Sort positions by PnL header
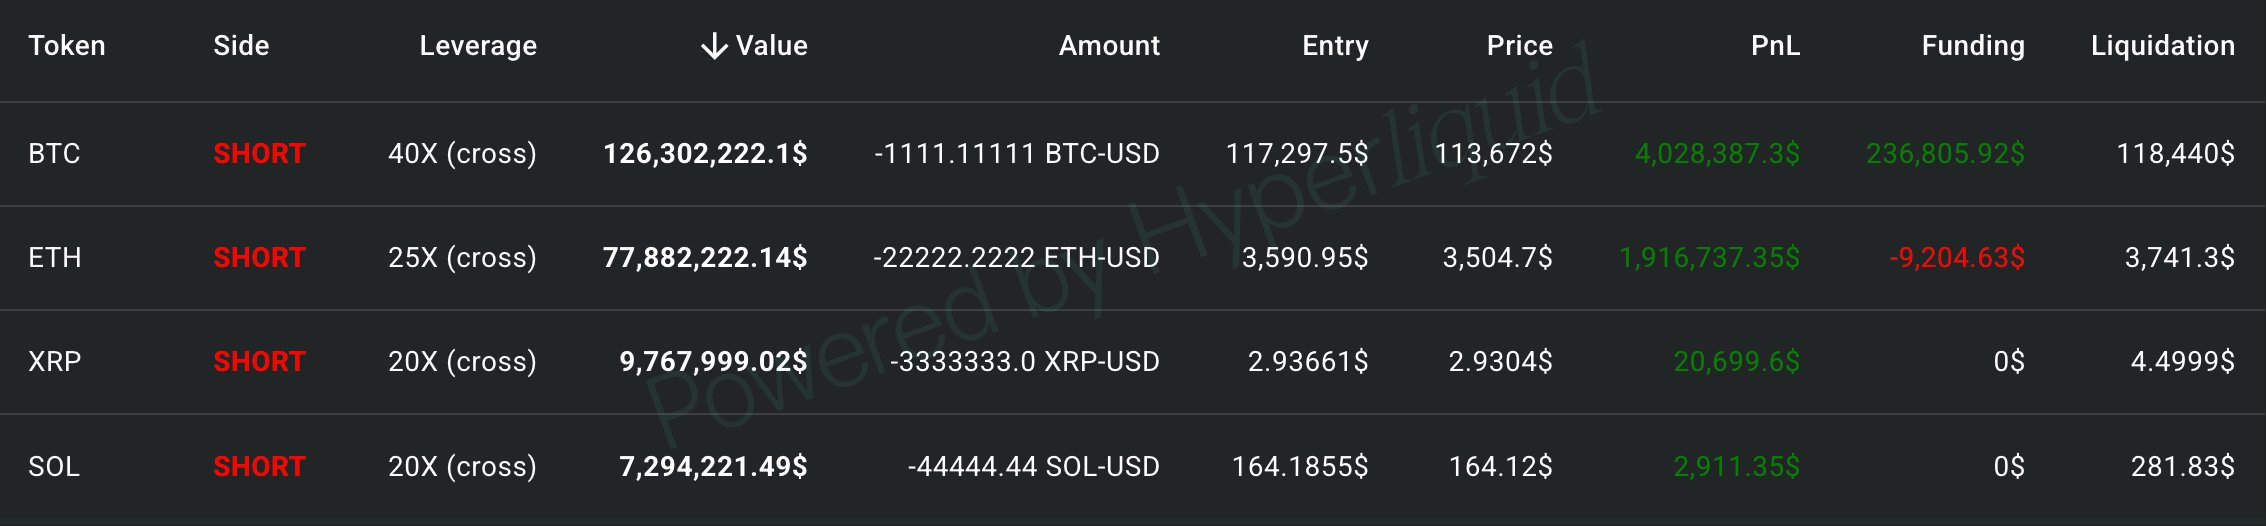Viewport: 2266px width, 526px height. 1775,46
